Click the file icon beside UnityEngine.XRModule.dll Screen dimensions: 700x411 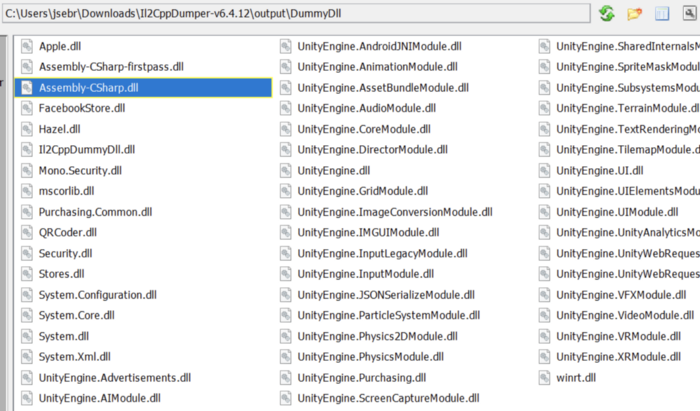pyautogui.click(x=544, y=357)
